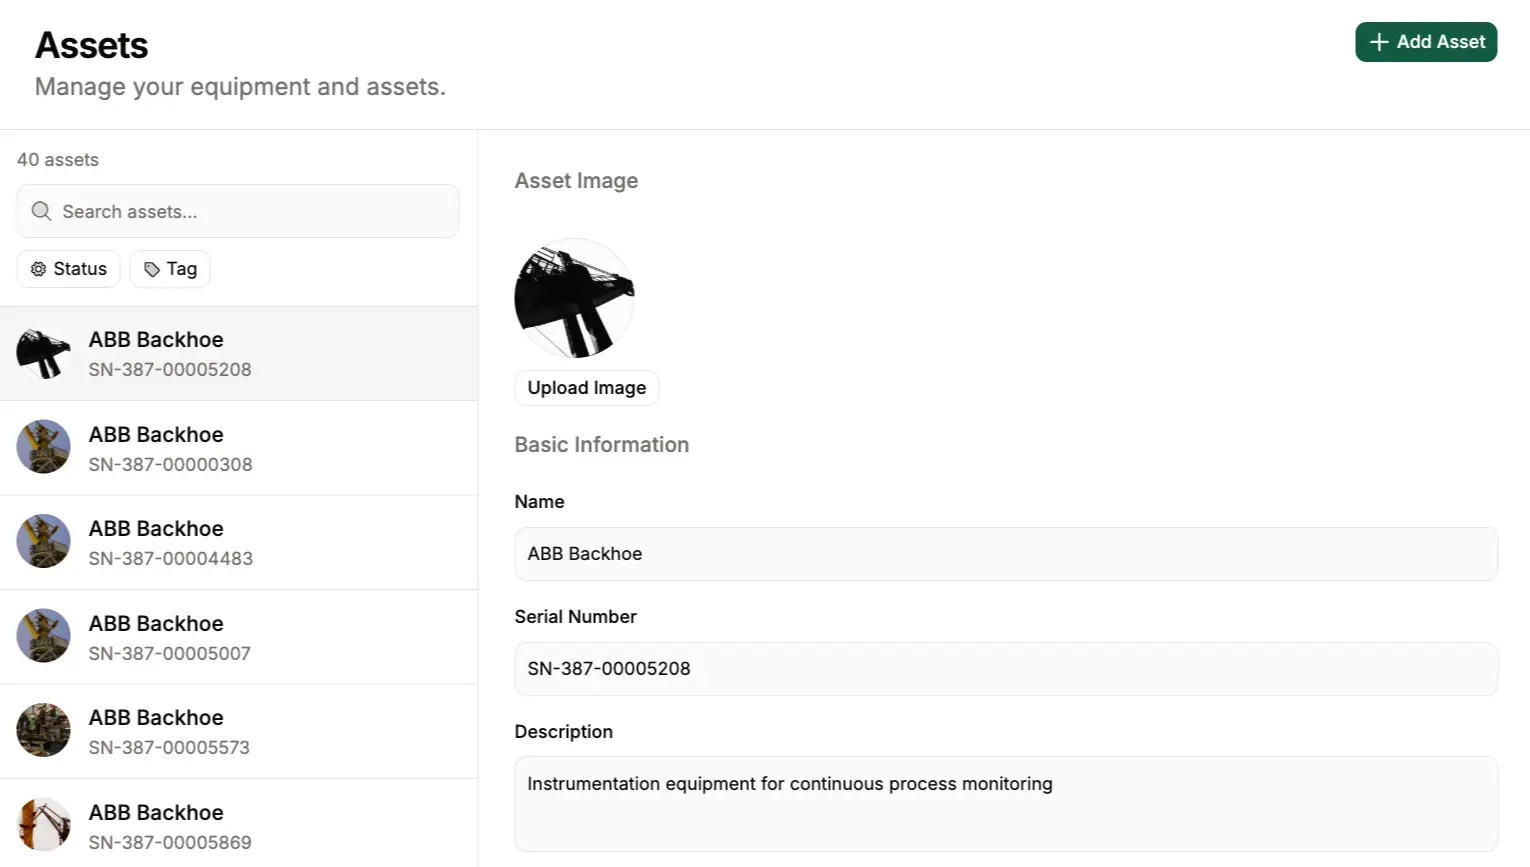Click the Add Asset button
Image resolution: width=1530 pixels, height=867 pixels.
1425,42
